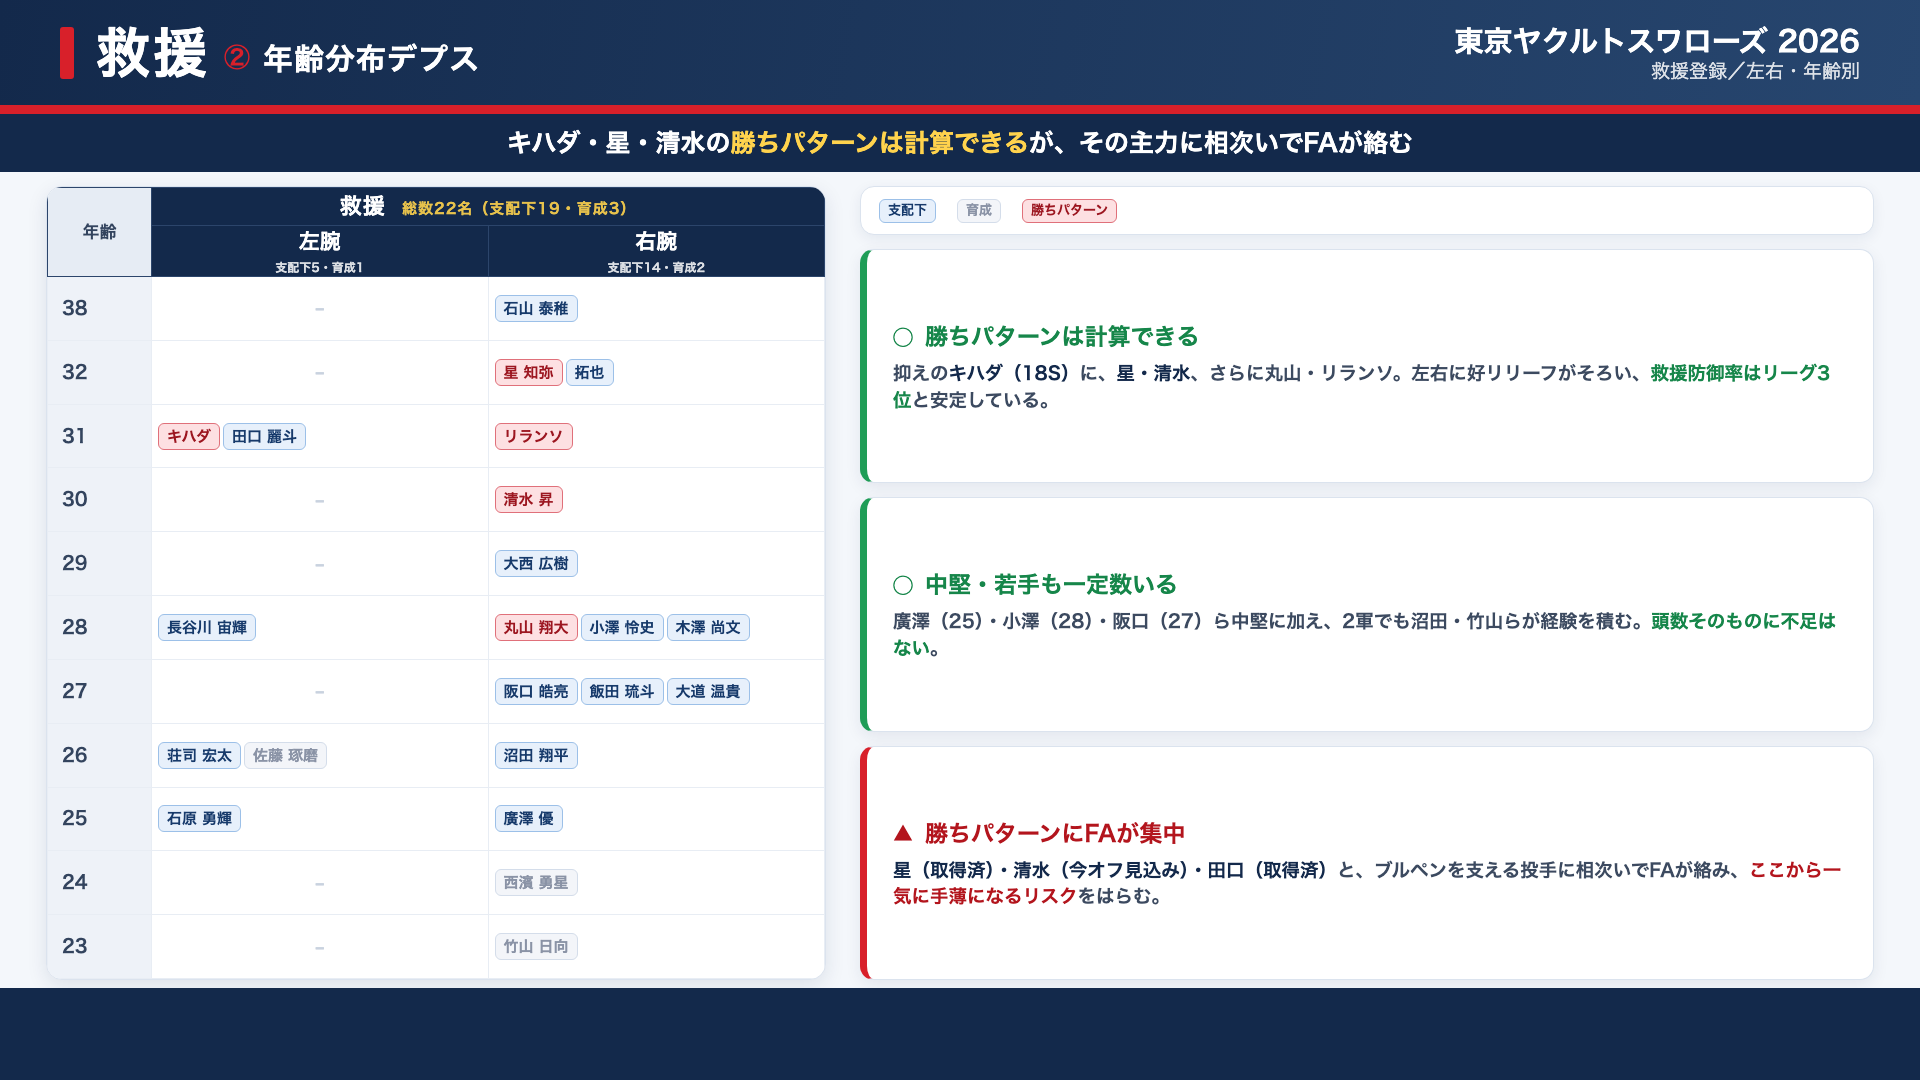Select the 大西 広樹 chip

536,564
